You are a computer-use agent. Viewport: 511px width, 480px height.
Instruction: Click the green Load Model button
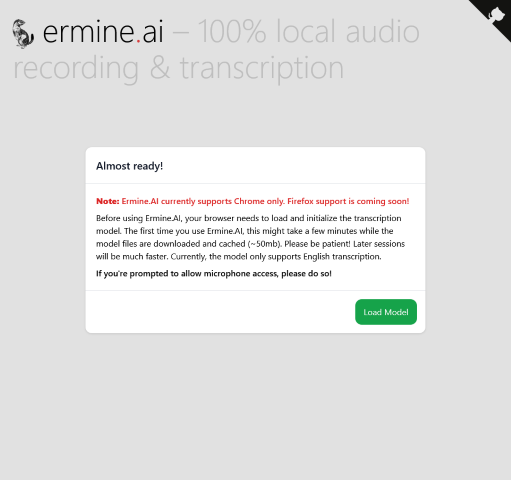[x=386, y=312]
